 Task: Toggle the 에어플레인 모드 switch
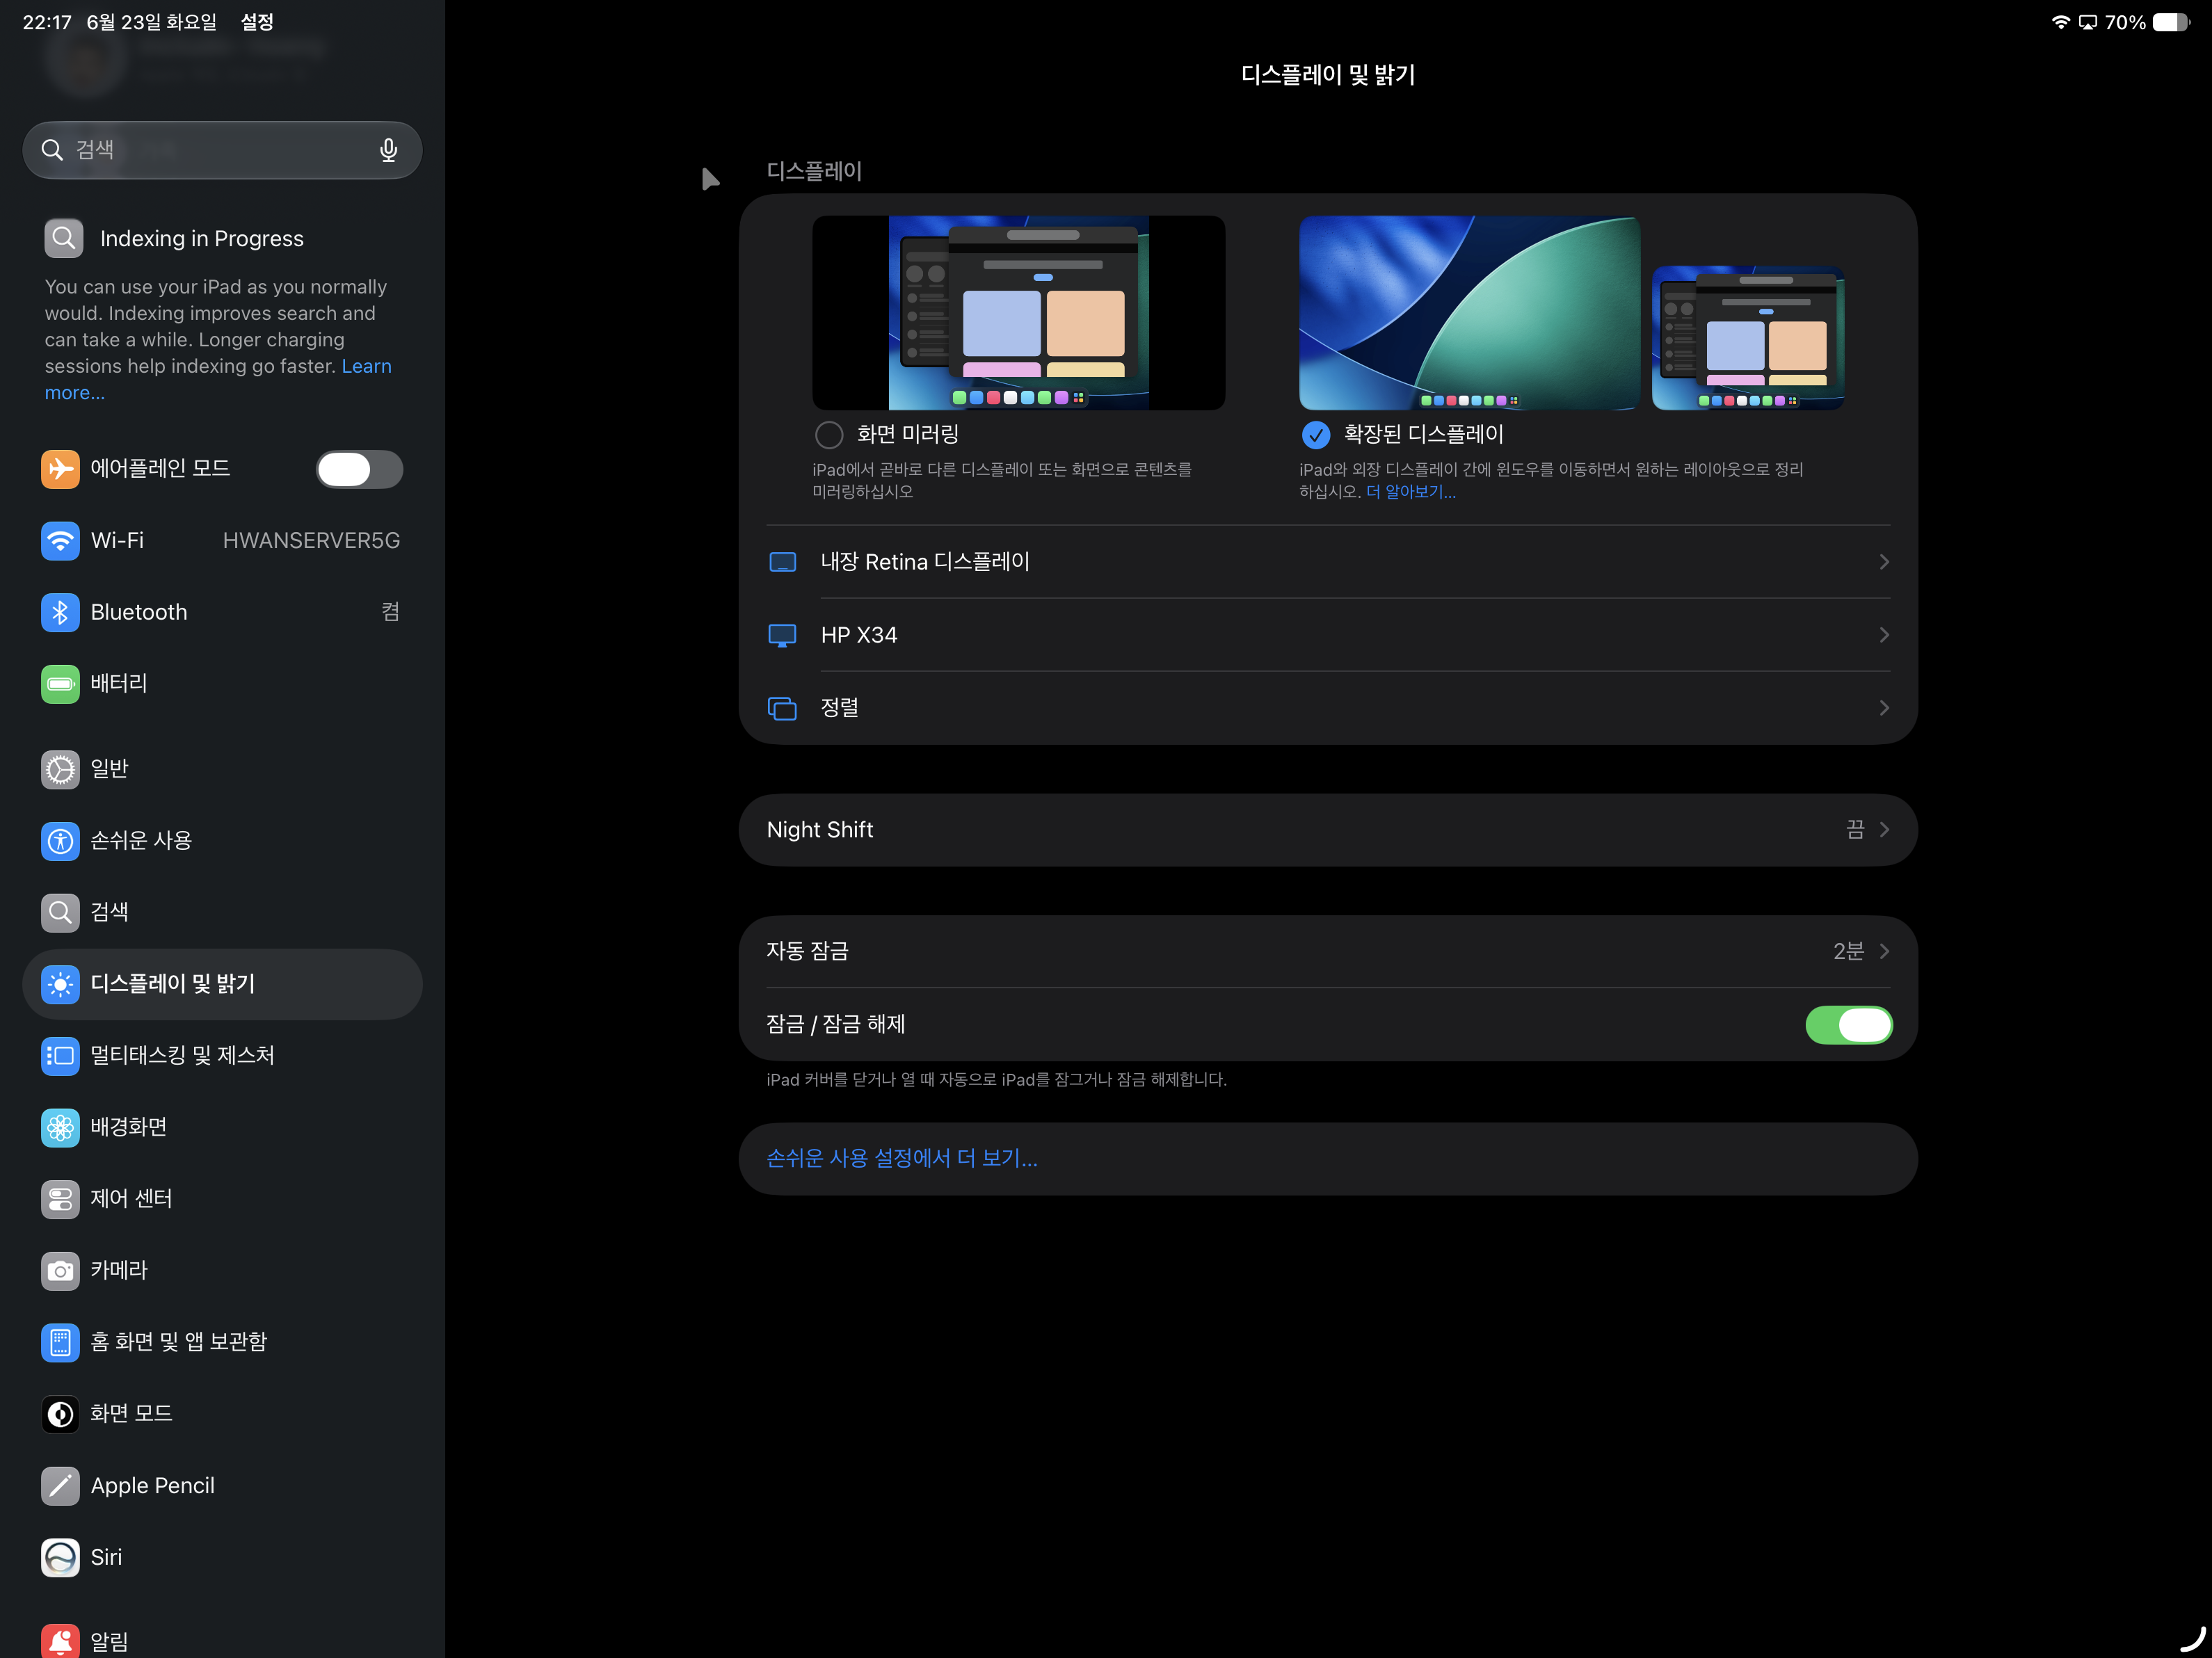pyautogui.click(x=360, y=469)
